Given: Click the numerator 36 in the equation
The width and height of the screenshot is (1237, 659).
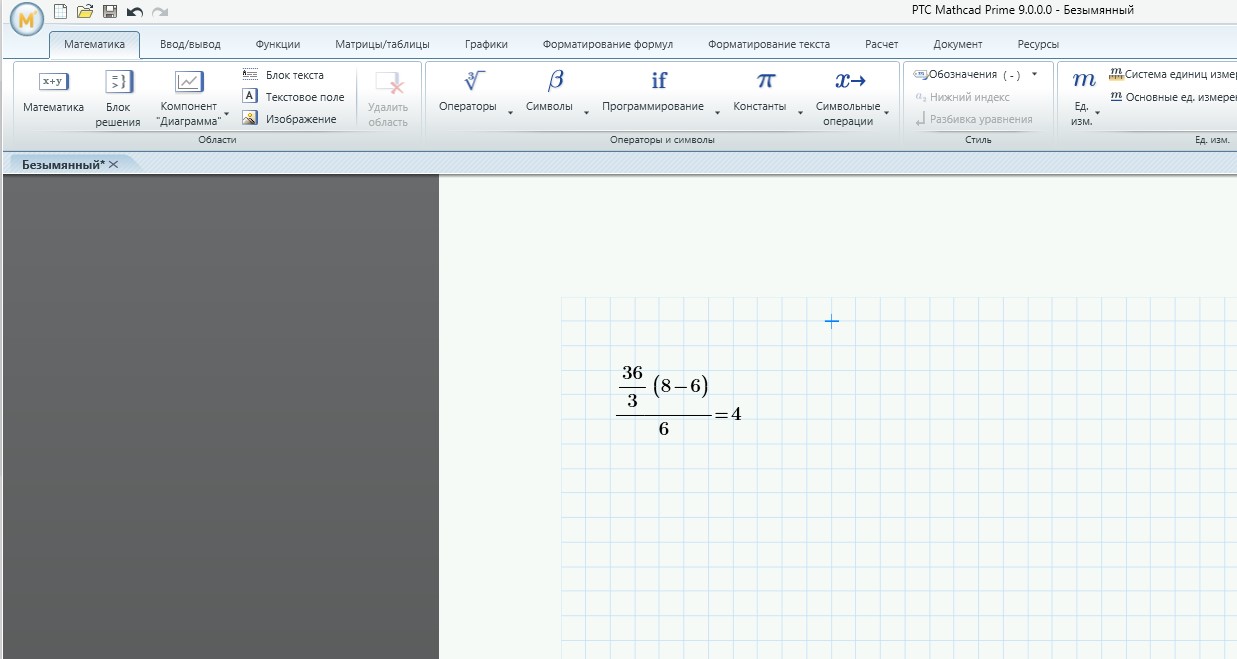Looking at the screenshot, I should pos(632,373).
